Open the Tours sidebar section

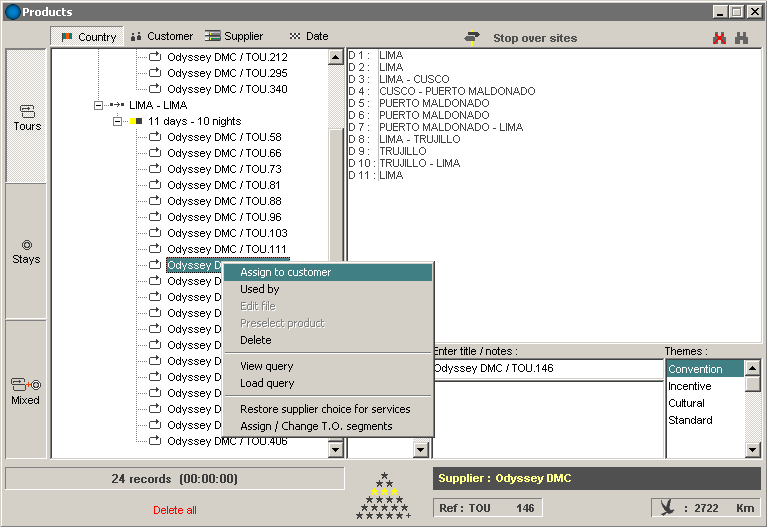(27, 116)
